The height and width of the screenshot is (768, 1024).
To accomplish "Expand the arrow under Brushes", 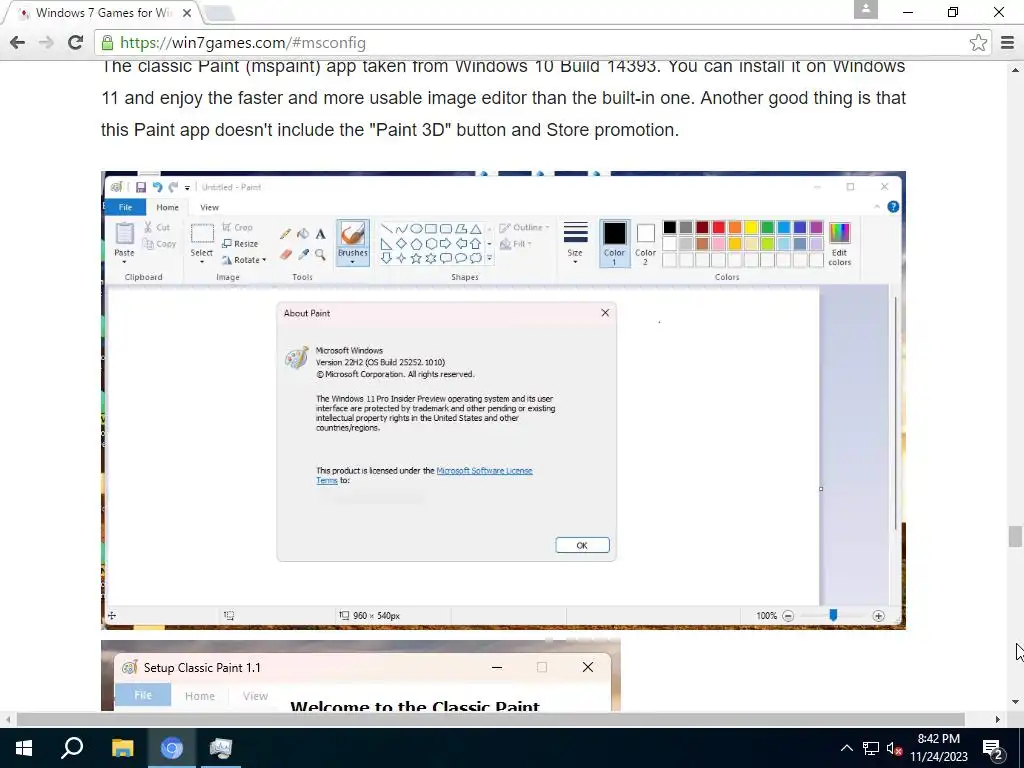I will click(x=353, y=262).
